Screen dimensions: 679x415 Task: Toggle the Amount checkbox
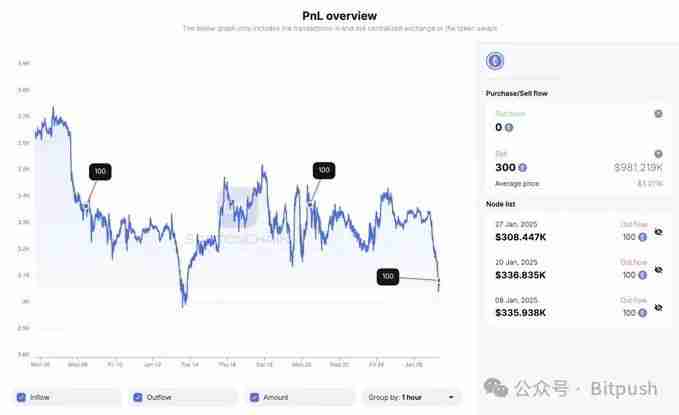coord(255,397)
